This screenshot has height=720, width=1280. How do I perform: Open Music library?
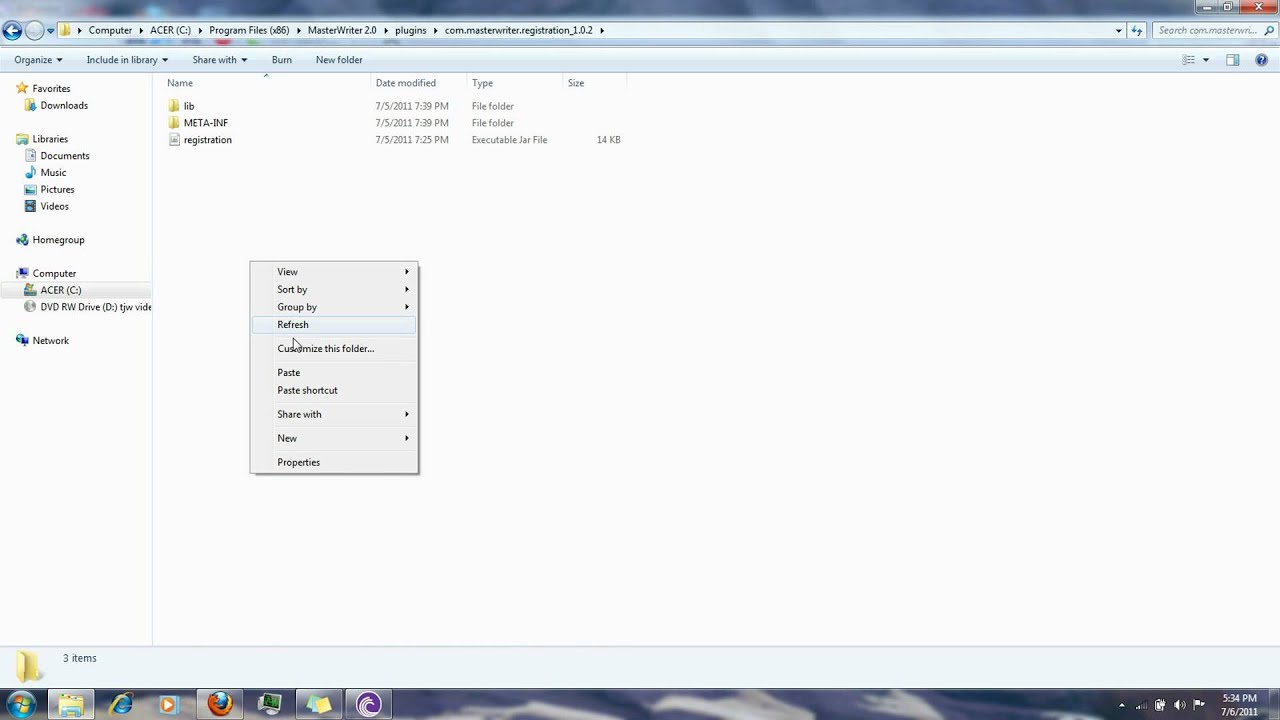point(53,173)
